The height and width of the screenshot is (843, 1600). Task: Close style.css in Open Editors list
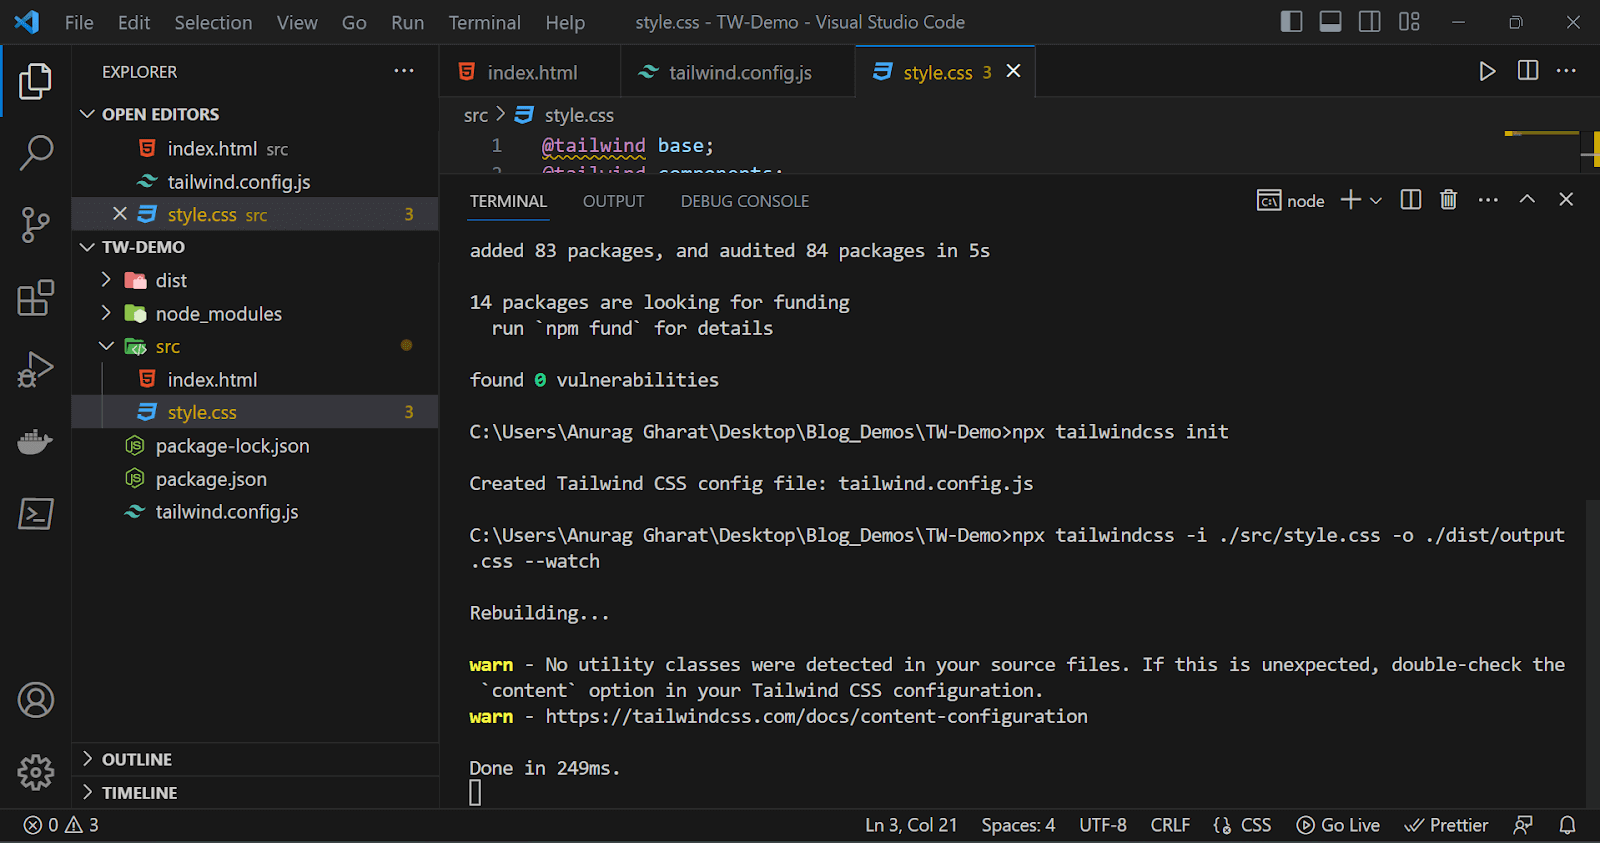pos(120,214)
